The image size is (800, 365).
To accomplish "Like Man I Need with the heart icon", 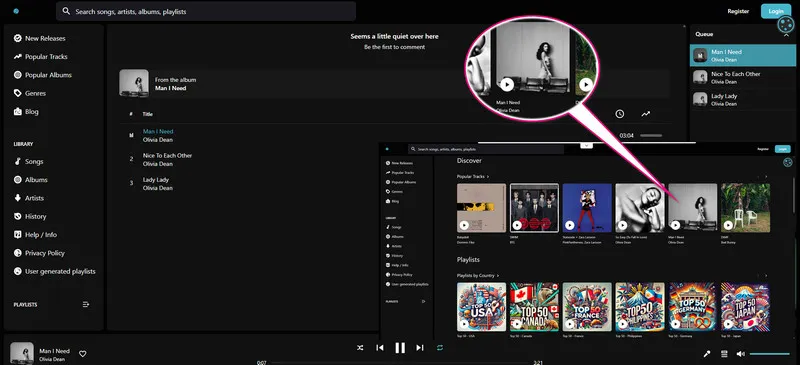I will (x=83, y=354).
